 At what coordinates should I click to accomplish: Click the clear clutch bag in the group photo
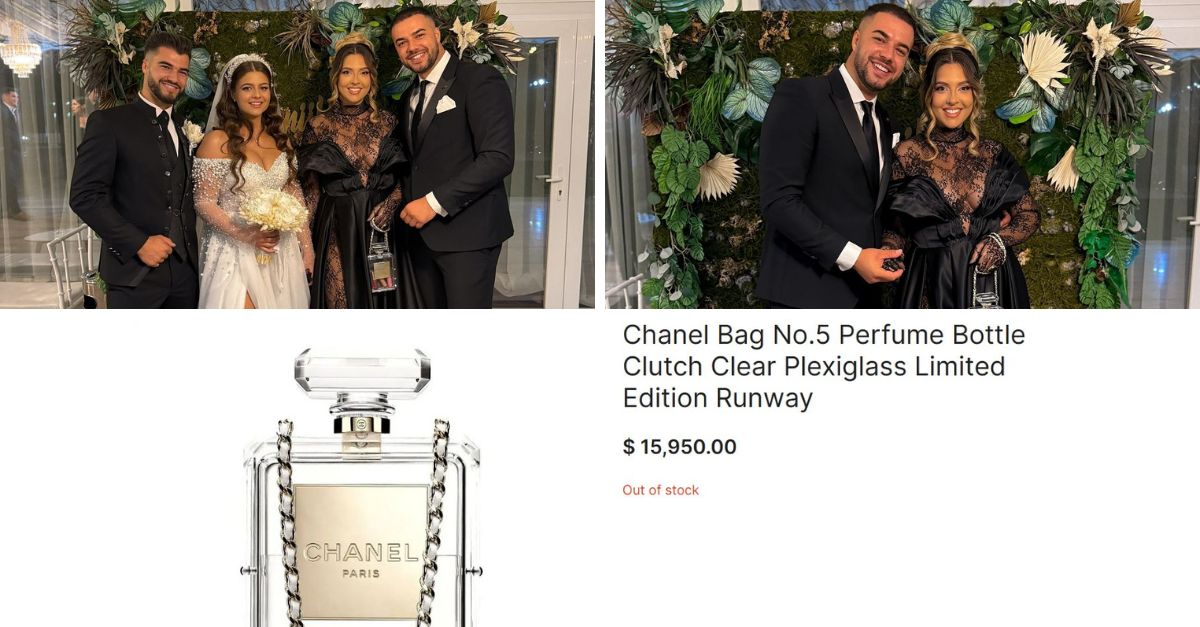coord(382,262)
